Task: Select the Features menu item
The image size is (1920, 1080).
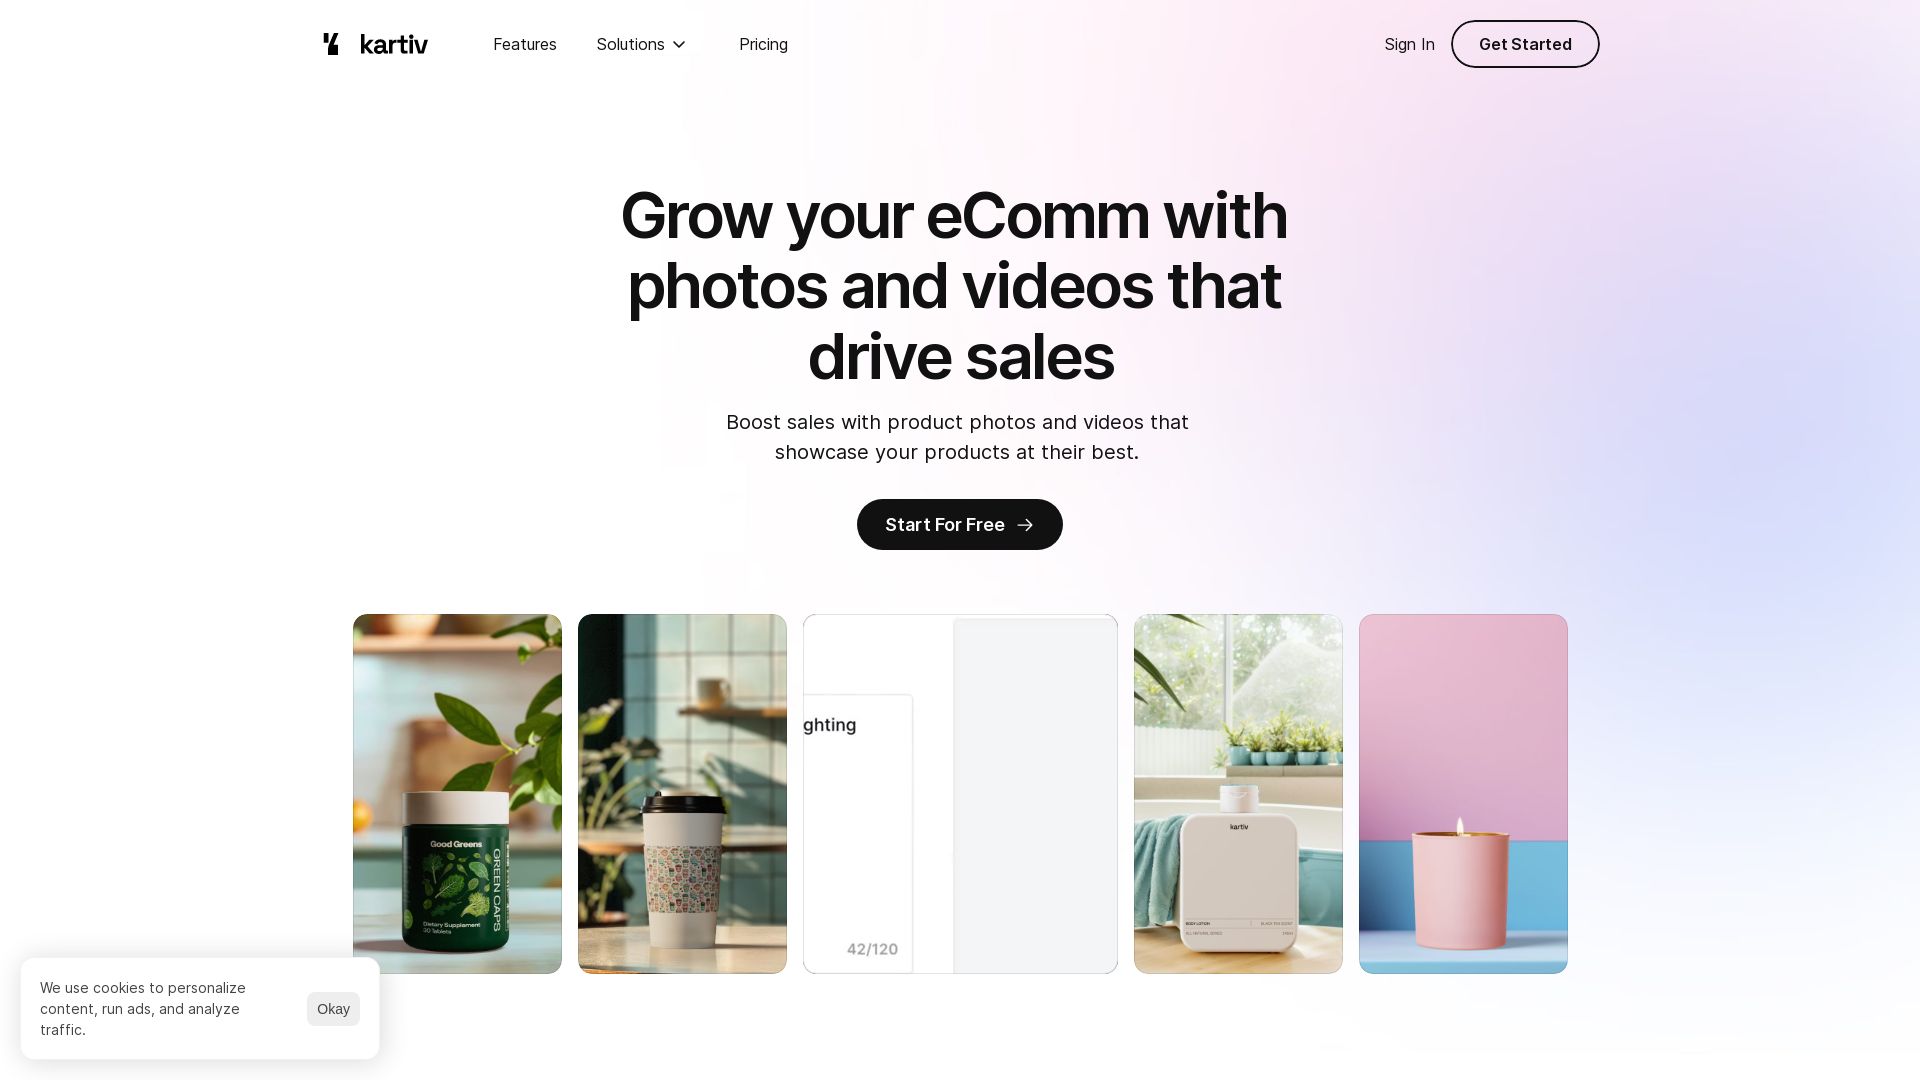Action: point(525,44)
